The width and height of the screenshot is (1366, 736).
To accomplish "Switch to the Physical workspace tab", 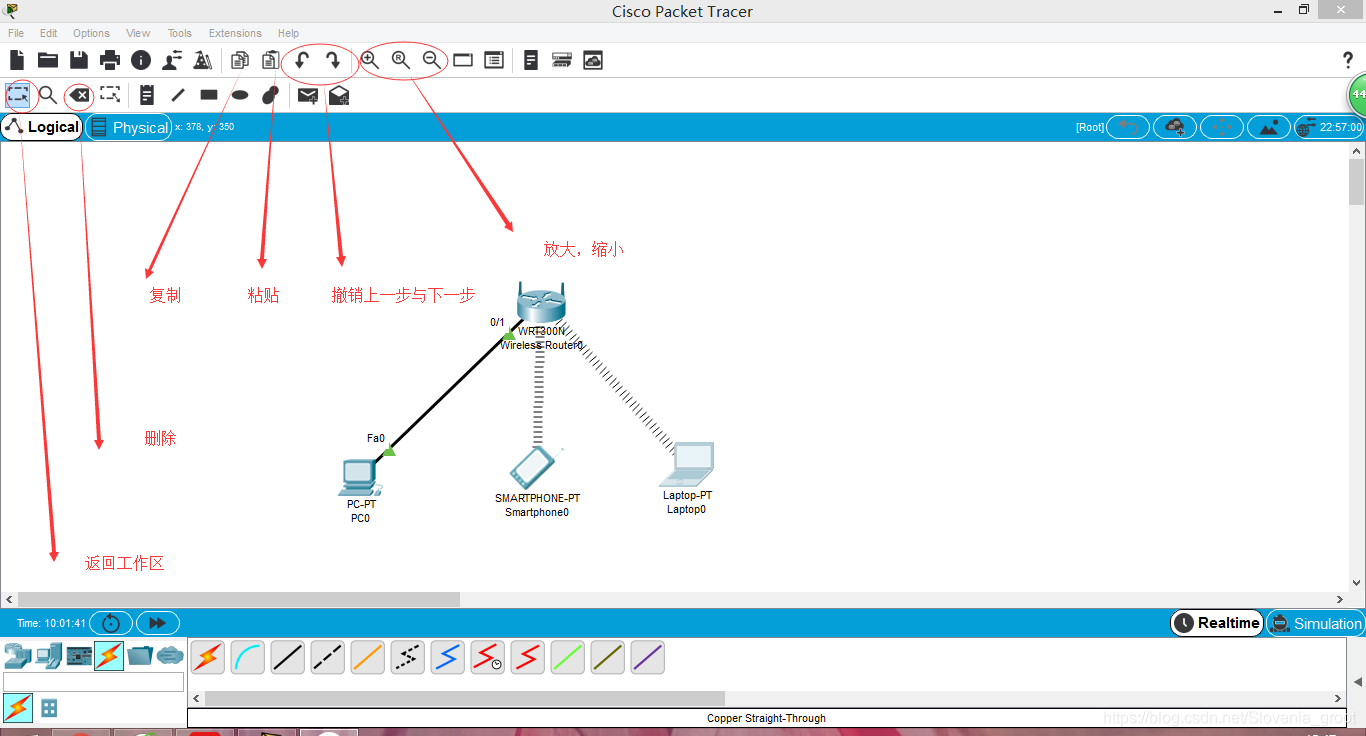I will [x=129, y=127].
